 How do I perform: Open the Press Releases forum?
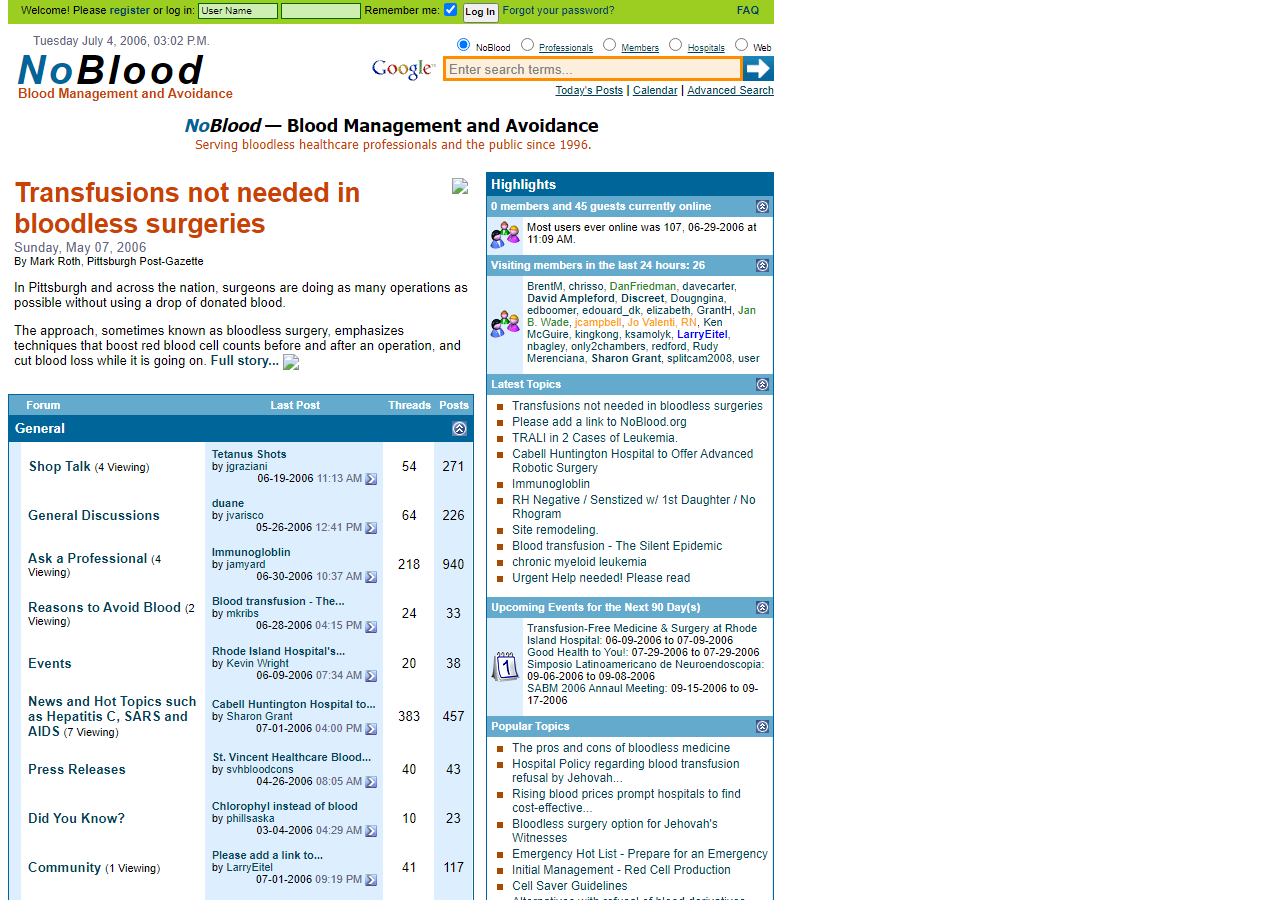(77, 770)
